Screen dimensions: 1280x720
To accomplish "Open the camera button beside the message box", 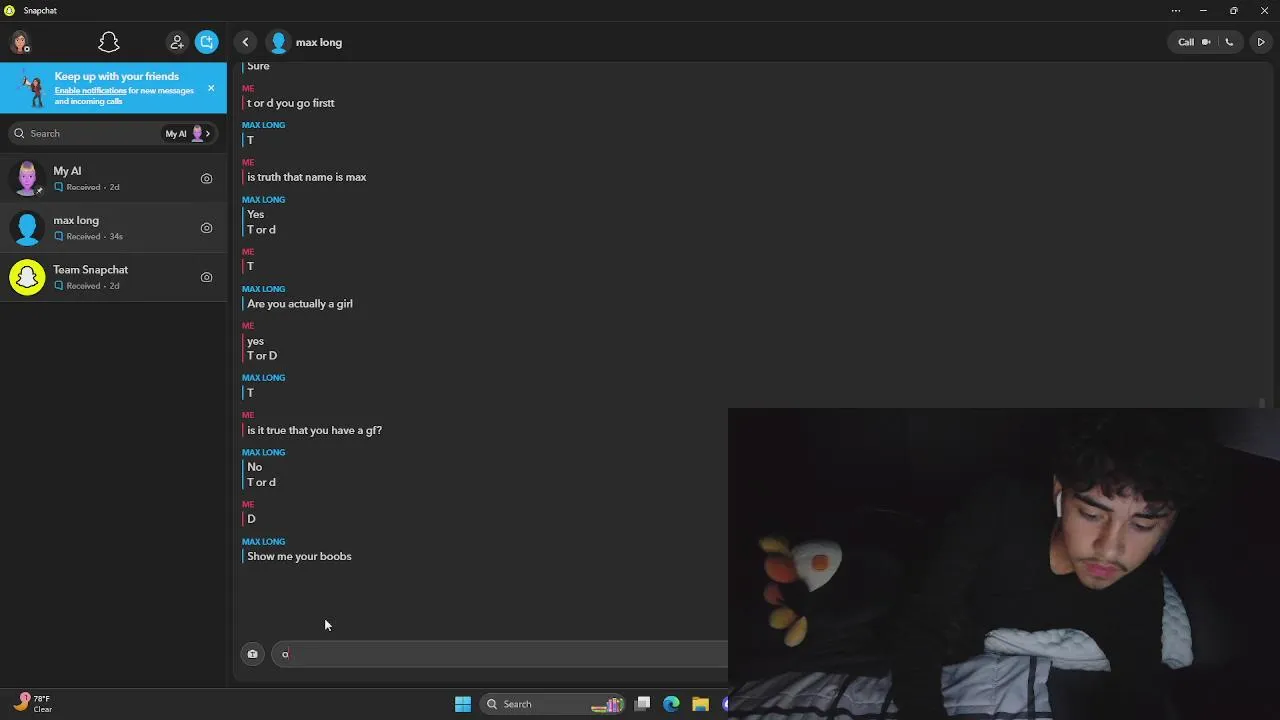I will (x=252, y=654).
